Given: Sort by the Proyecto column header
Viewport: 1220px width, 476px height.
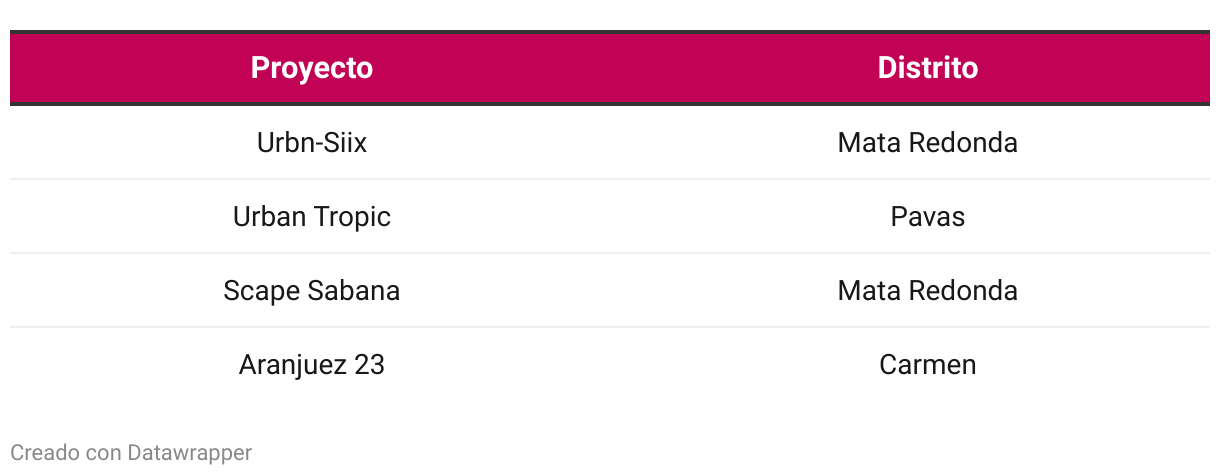Looking at the screenshot, I should 311,68.
